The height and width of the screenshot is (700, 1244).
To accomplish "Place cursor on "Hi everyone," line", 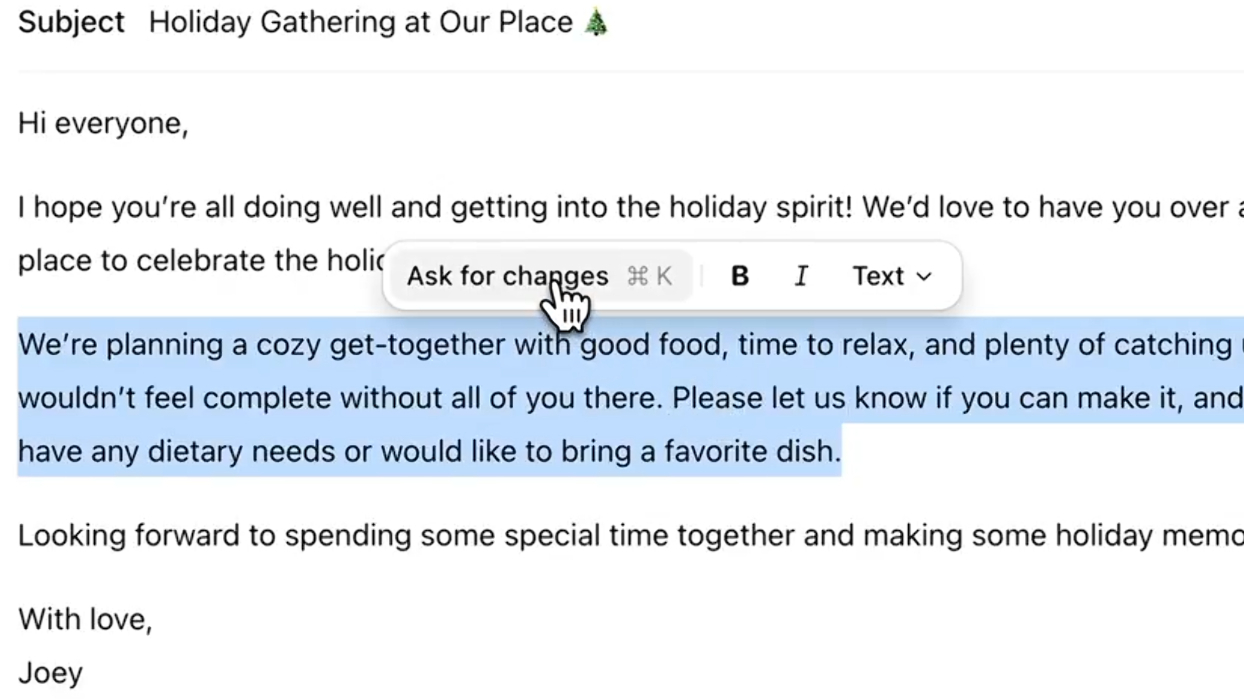I will coord(103,124).
